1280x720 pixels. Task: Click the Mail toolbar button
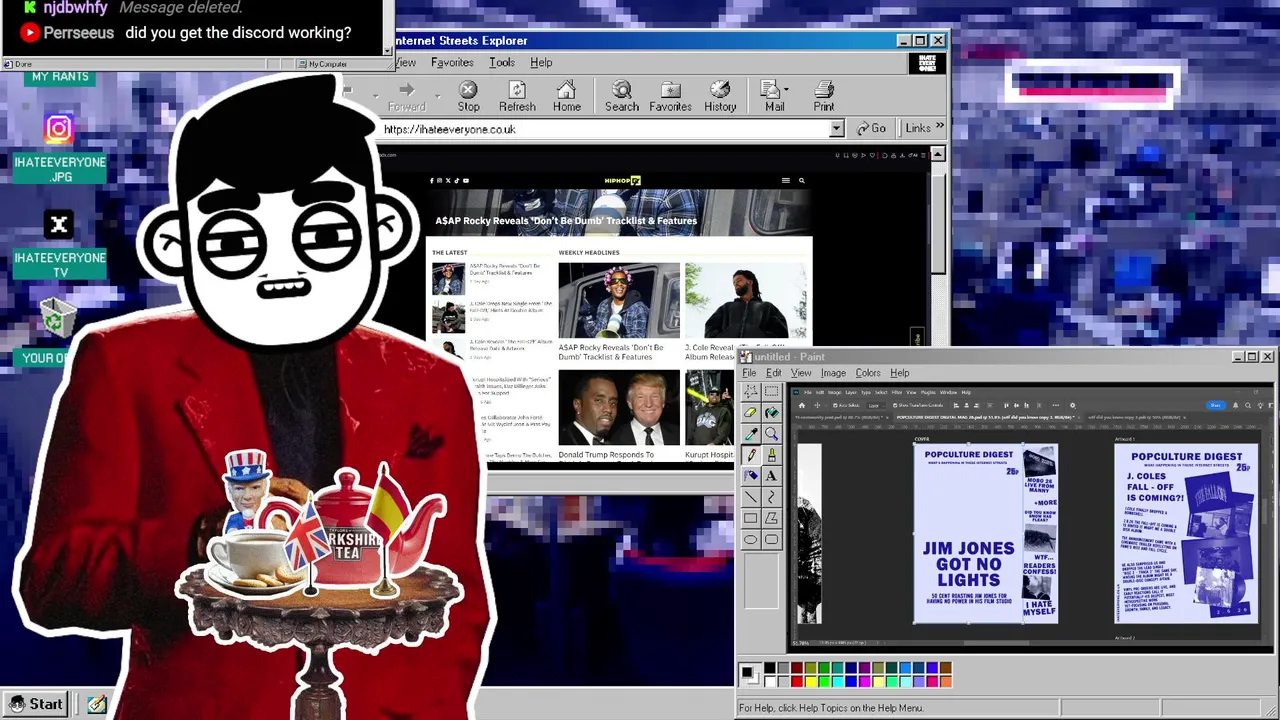point(774,97)
